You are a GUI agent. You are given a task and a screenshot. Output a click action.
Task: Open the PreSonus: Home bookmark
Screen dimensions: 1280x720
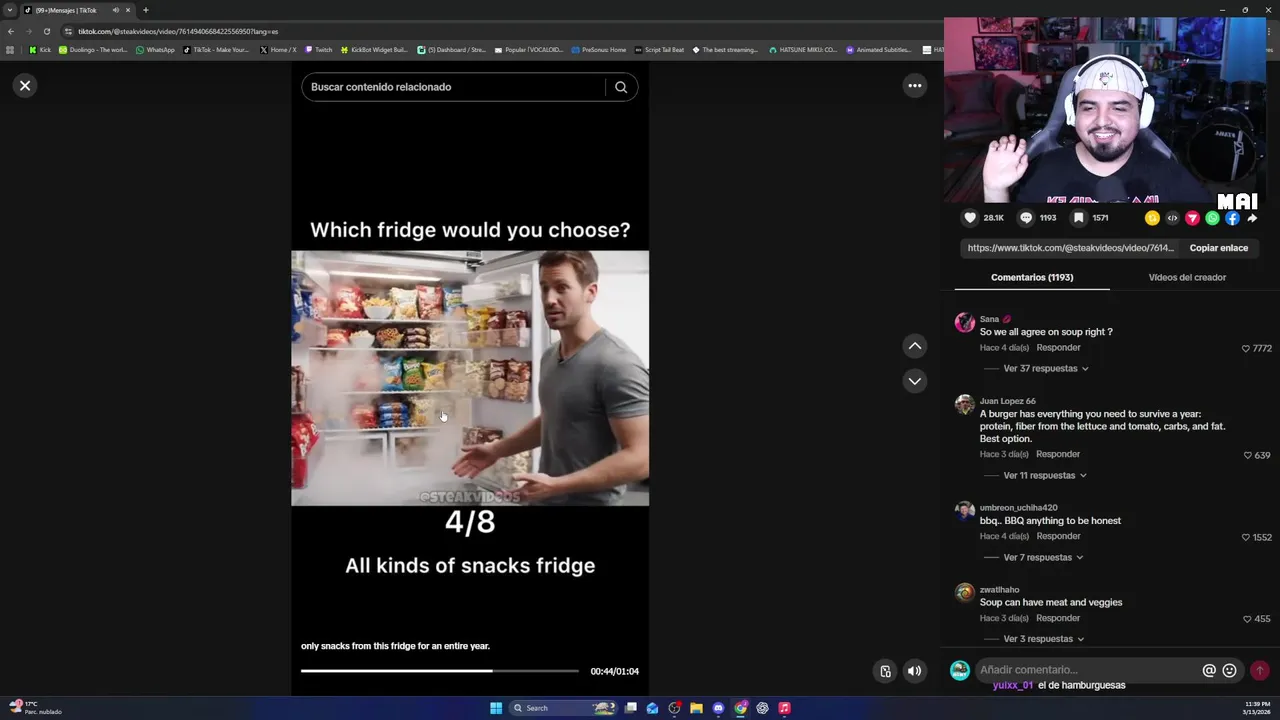[598, 49]
